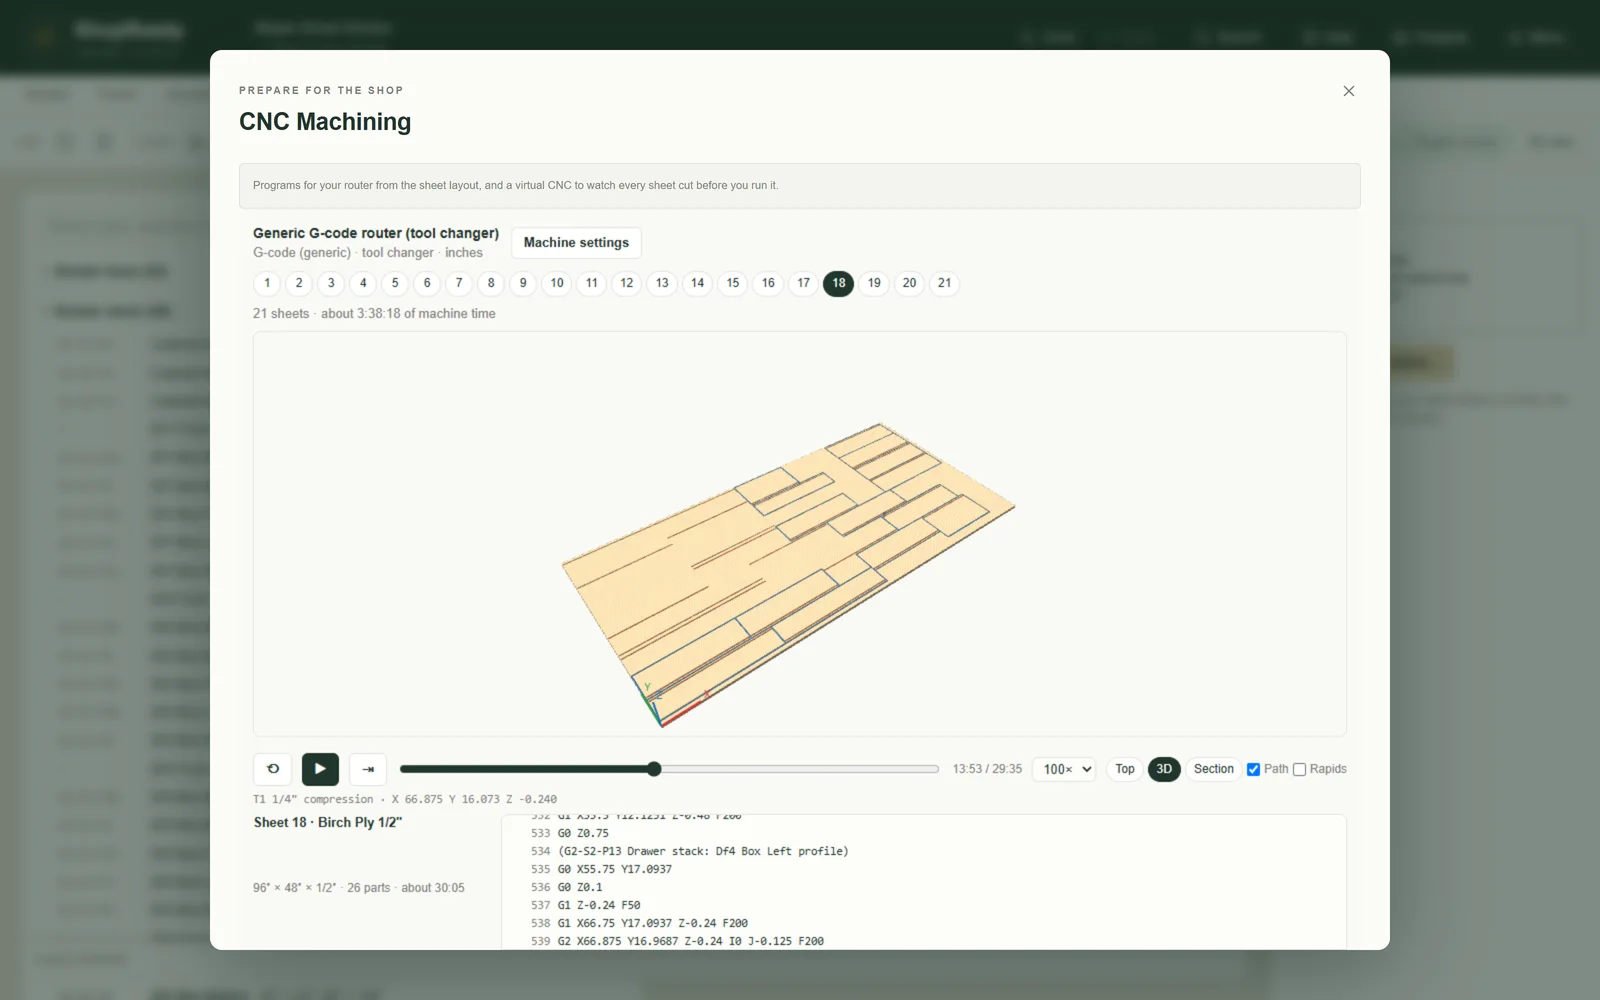Go to sheet 10
The width and height of the screenshot is (1600, 1000).
[x=557, y=283]
